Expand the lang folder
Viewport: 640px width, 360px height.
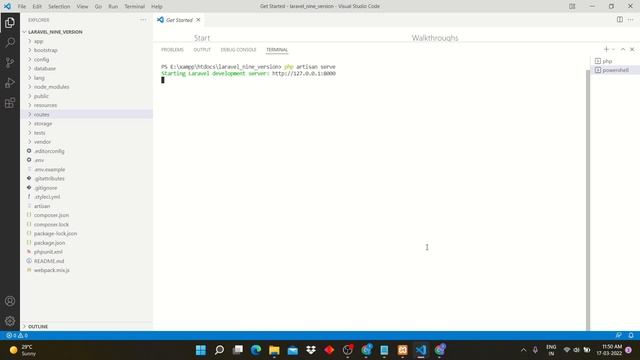click(x=87, y=78)
